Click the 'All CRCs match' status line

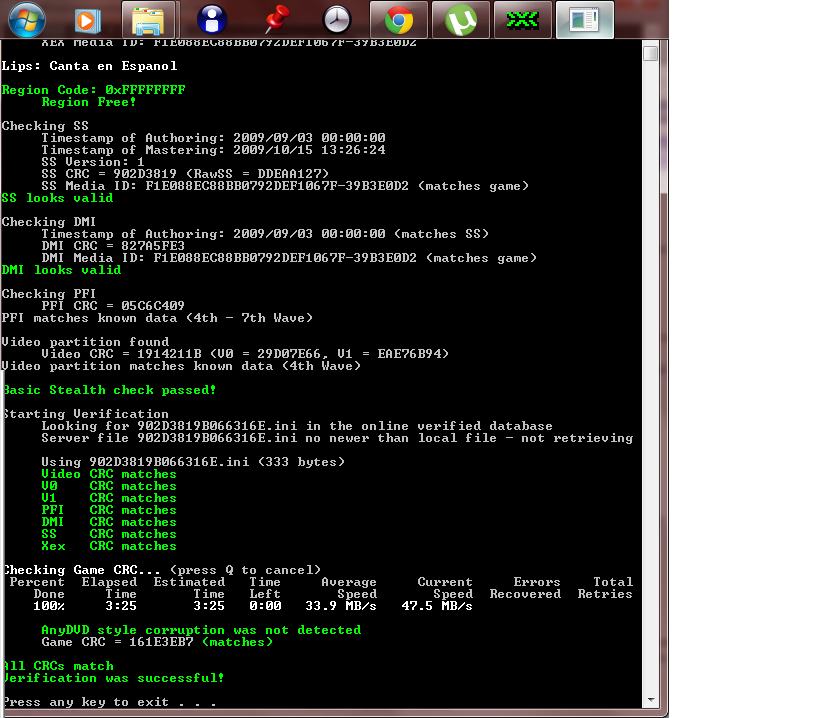58,666
